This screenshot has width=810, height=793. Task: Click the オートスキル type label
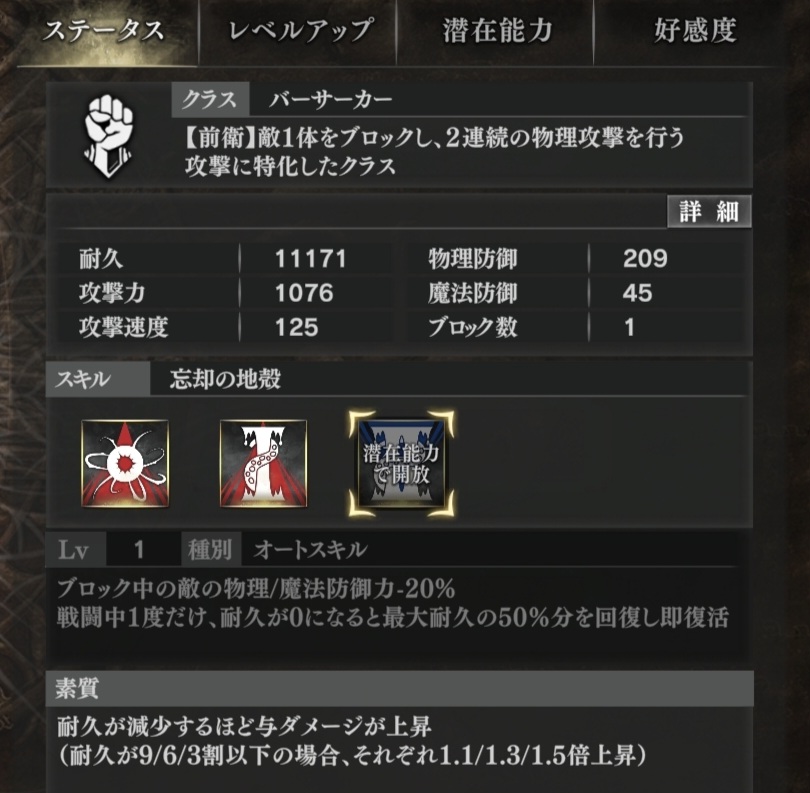pyautogui.click(x=310, y=549)
